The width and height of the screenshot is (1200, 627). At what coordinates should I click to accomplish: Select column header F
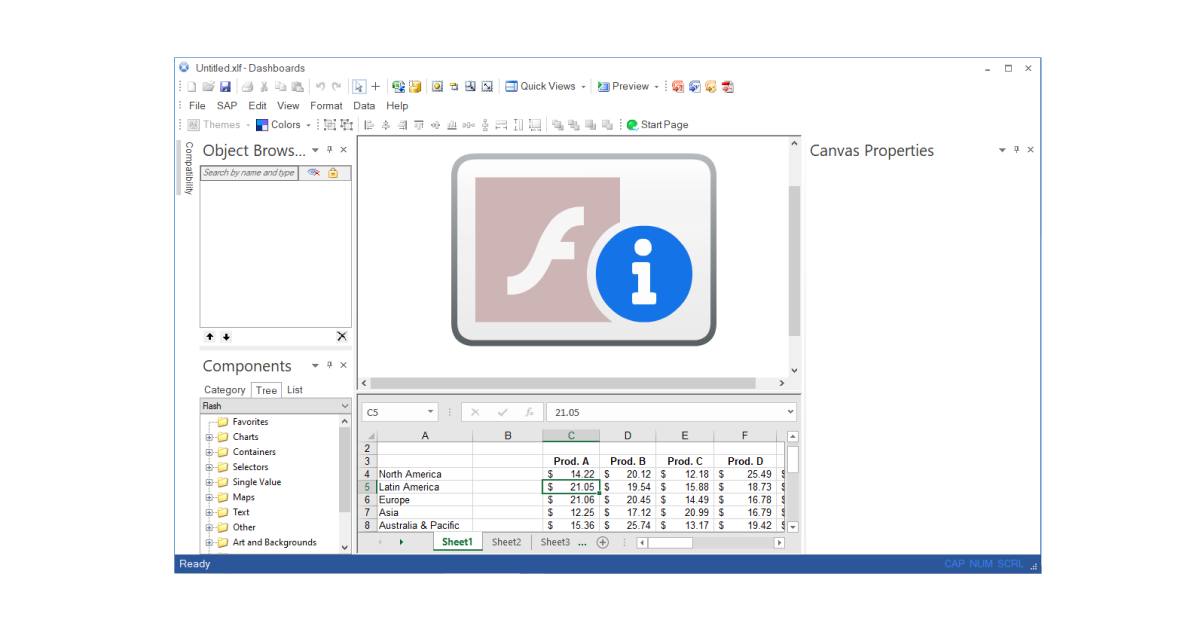click(x=745, y=435)
